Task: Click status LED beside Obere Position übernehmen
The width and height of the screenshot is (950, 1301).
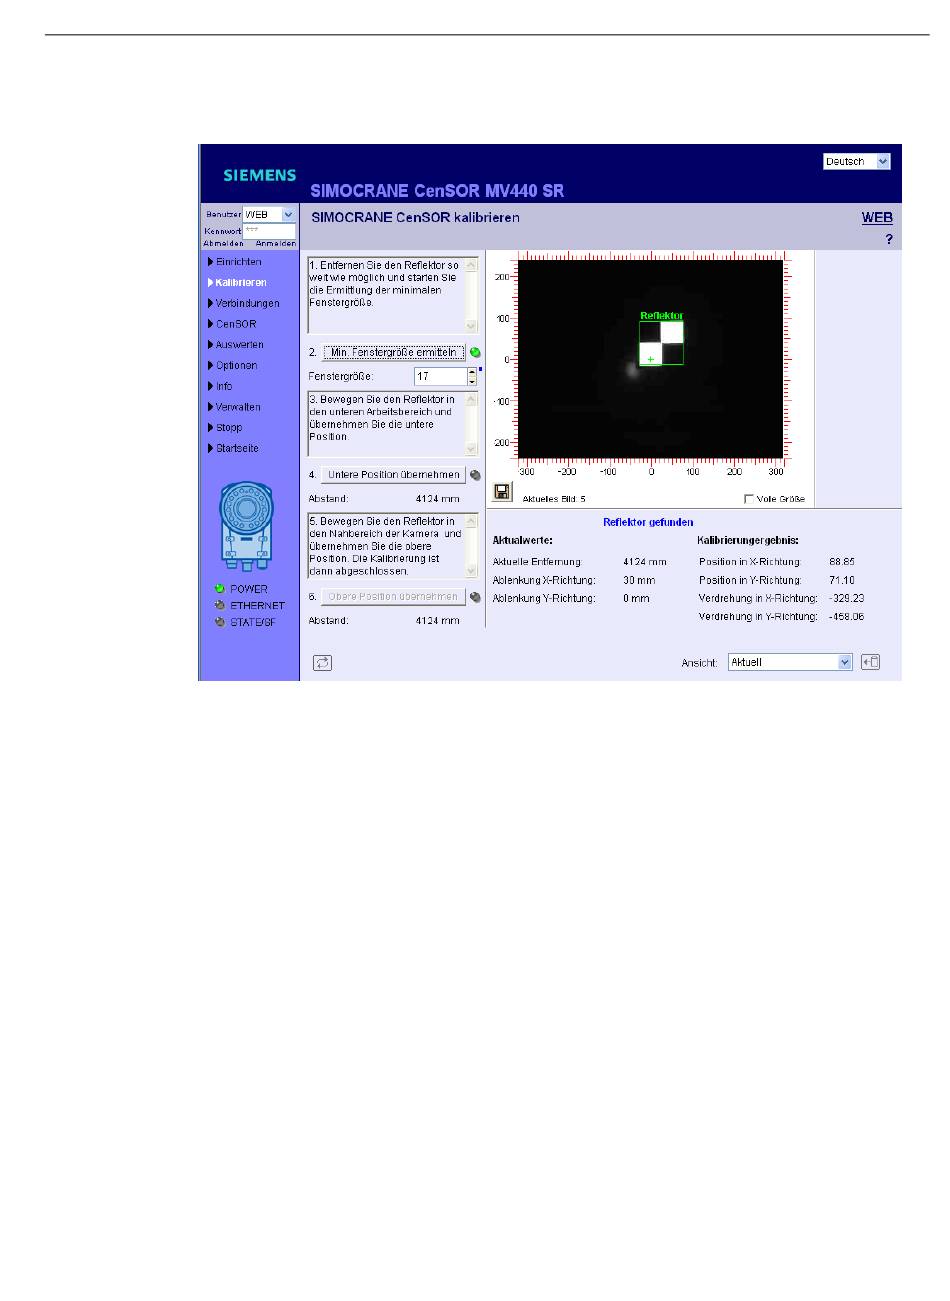Action: coord(475,597)
